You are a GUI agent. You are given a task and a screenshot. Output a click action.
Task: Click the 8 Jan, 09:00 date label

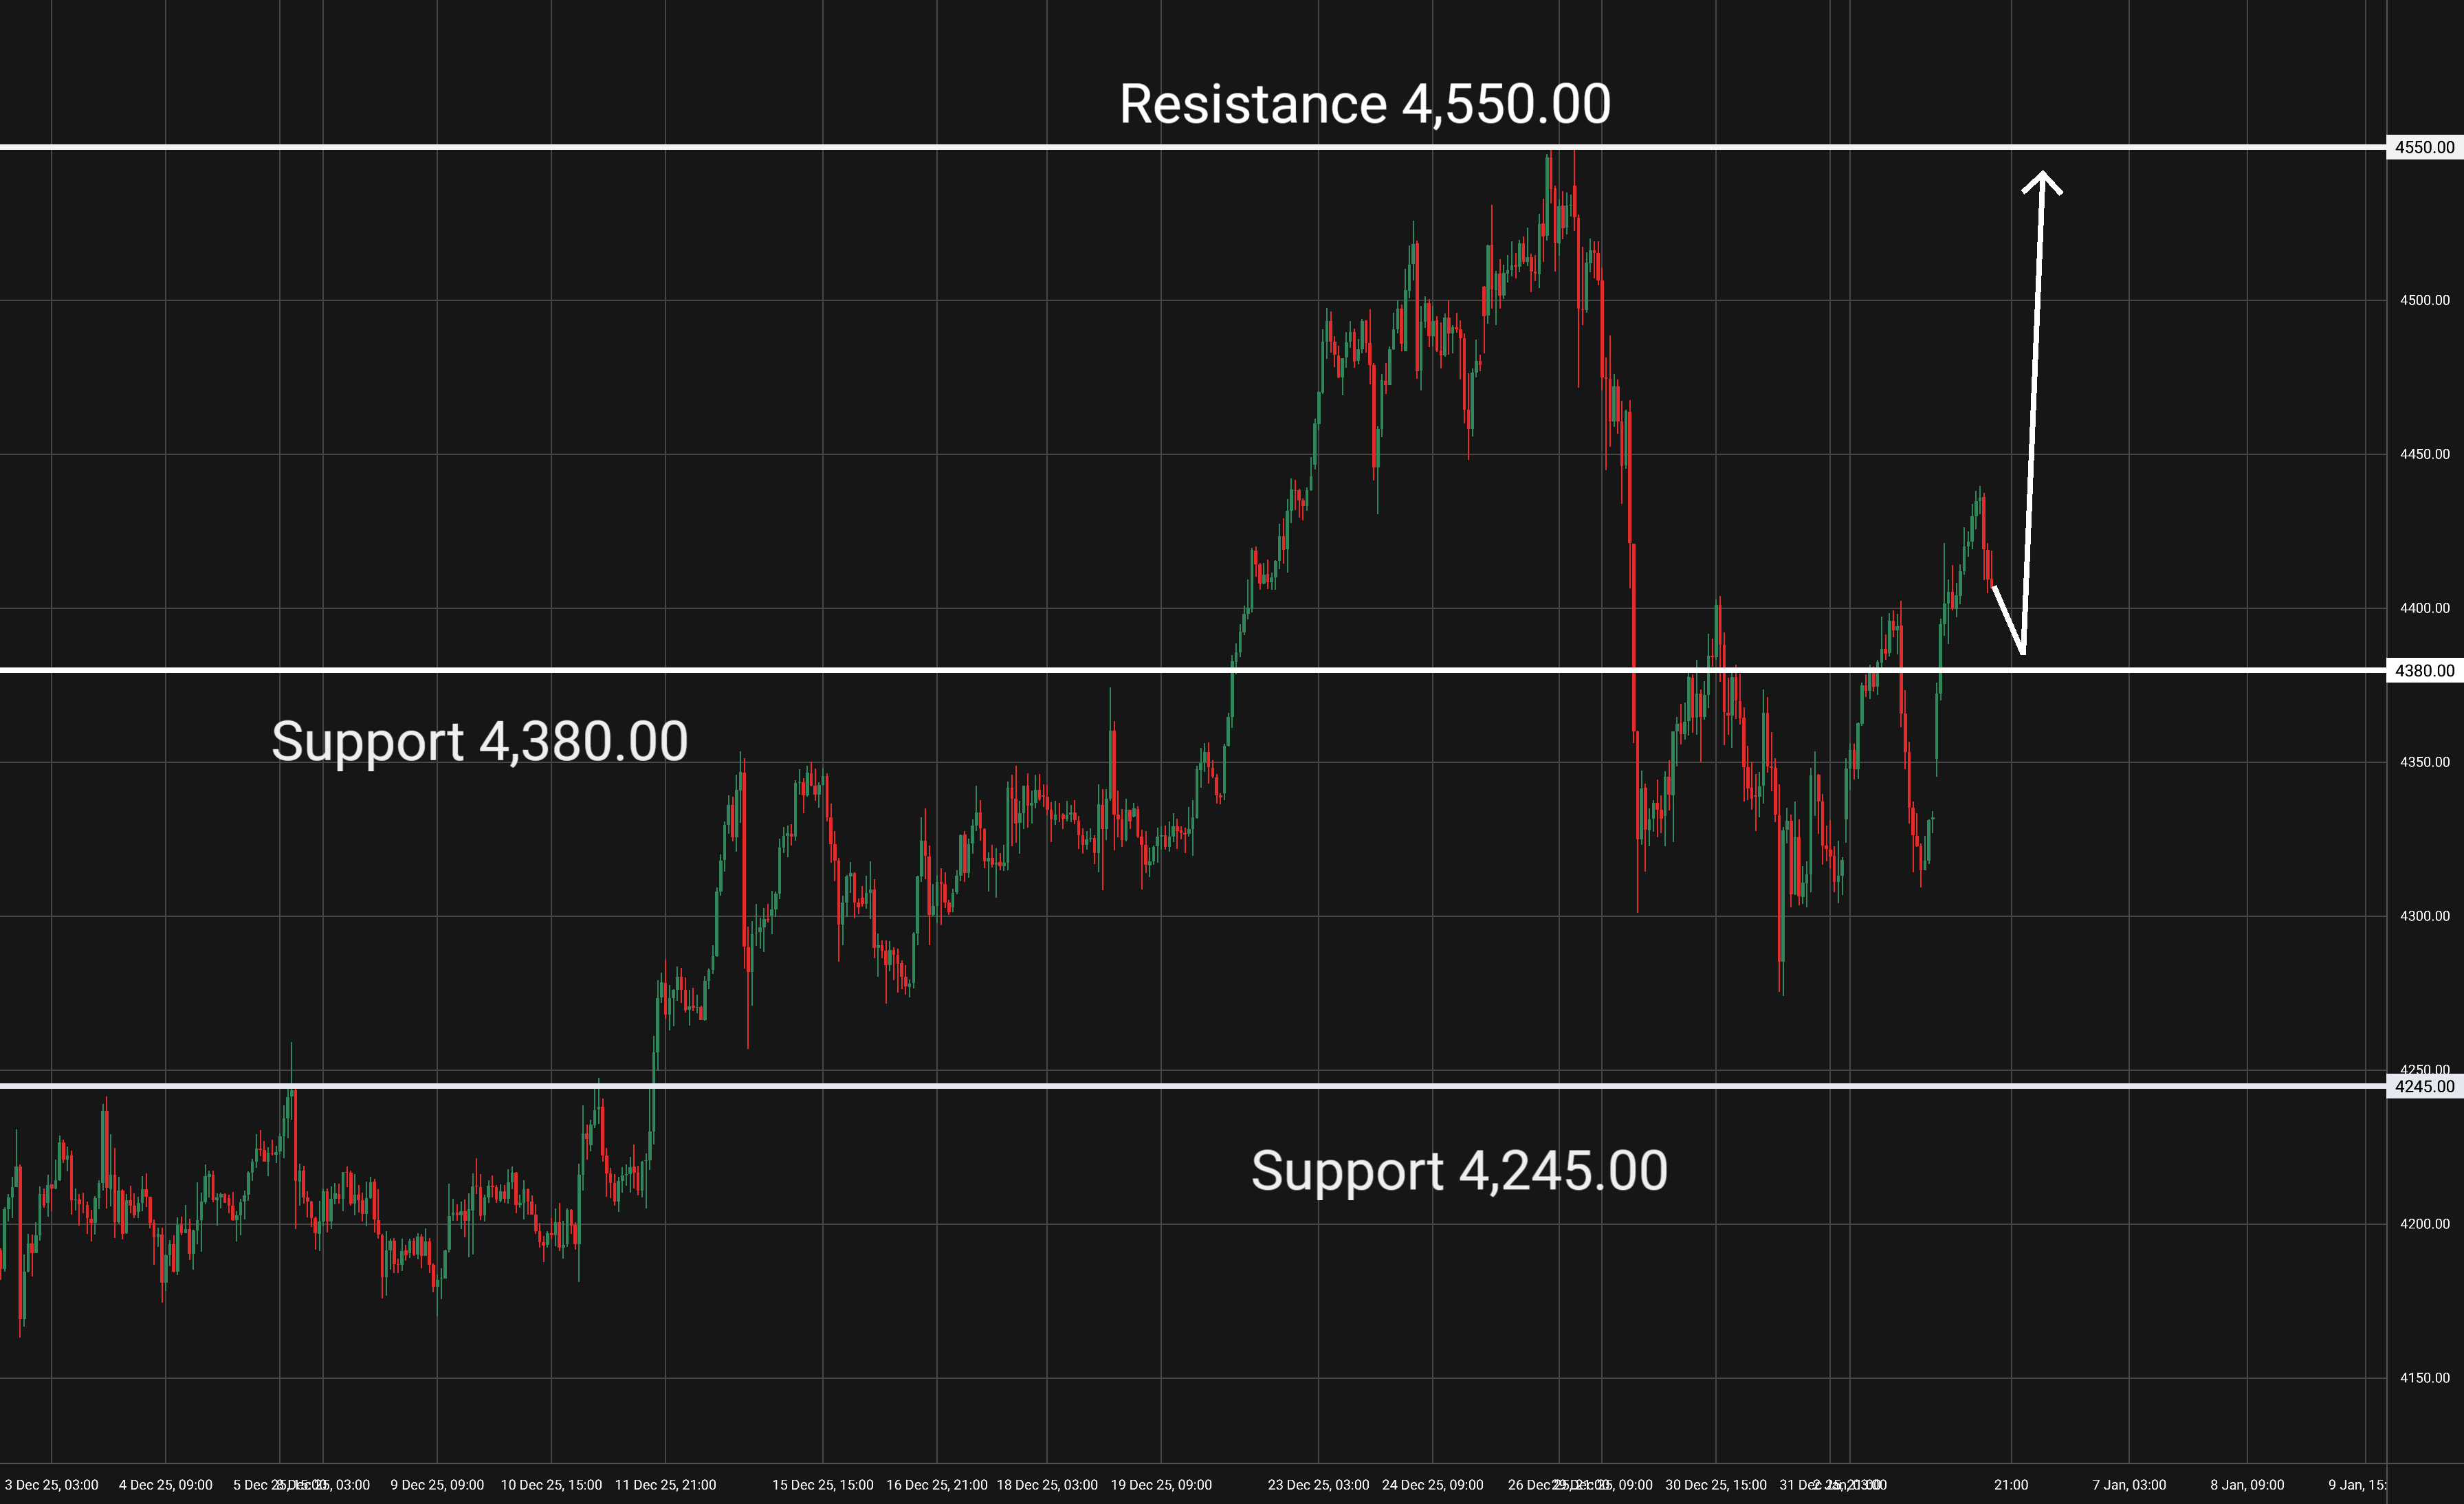coord(2247,1485)
